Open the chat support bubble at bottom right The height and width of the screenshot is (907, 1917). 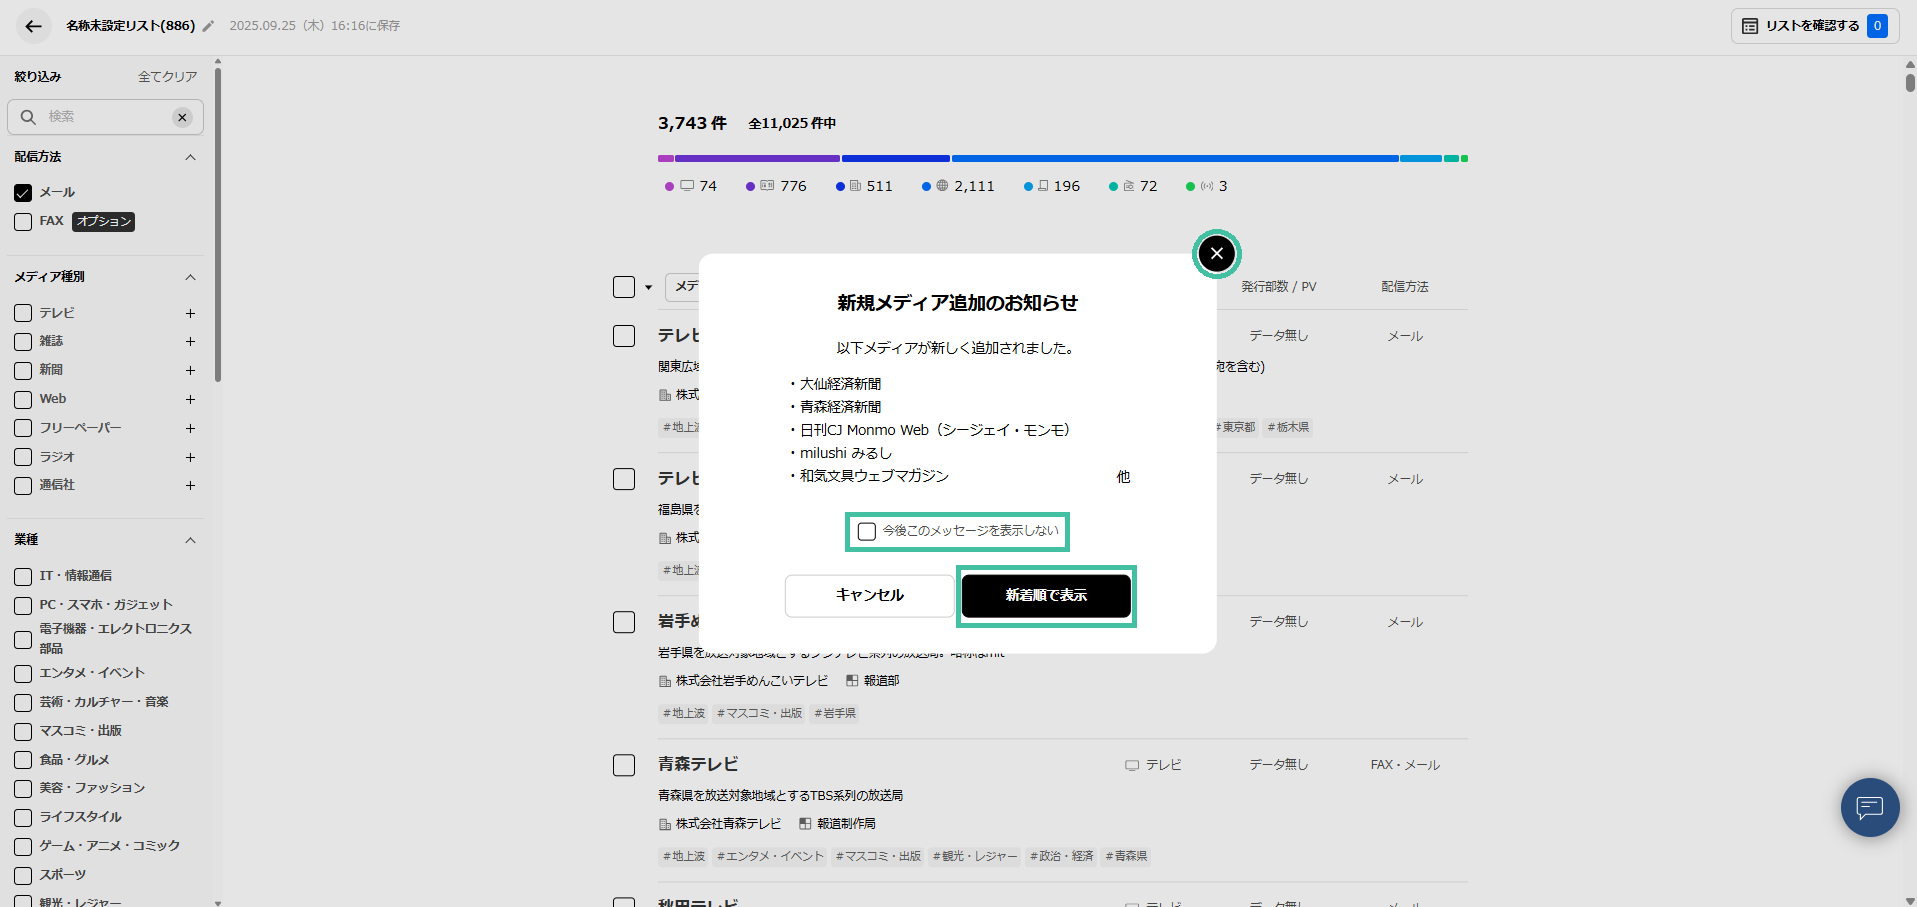pyautogui.click(x=1869, y=807)
